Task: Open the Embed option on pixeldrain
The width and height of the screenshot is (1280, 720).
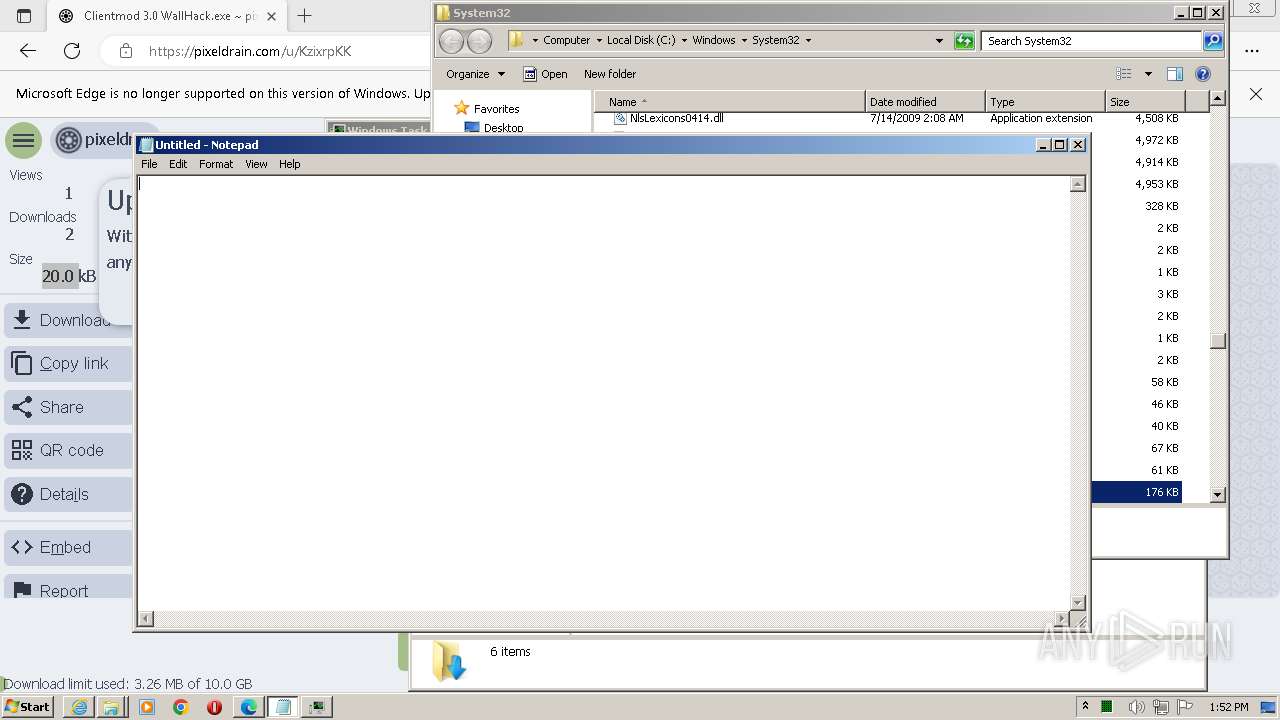Action: click(x=68, y=547)
